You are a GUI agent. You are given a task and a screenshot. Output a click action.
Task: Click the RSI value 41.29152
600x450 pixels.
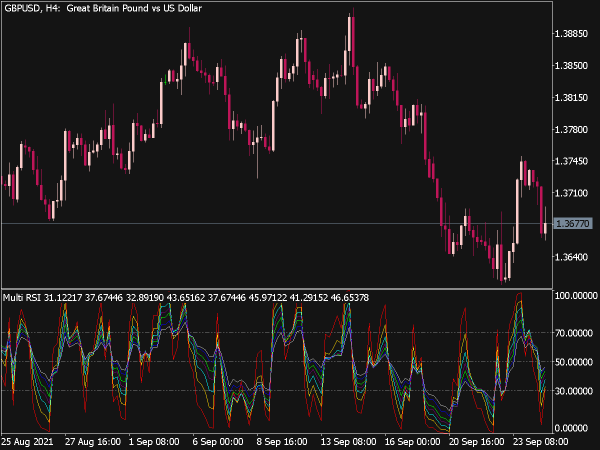(x=309, y=297)
